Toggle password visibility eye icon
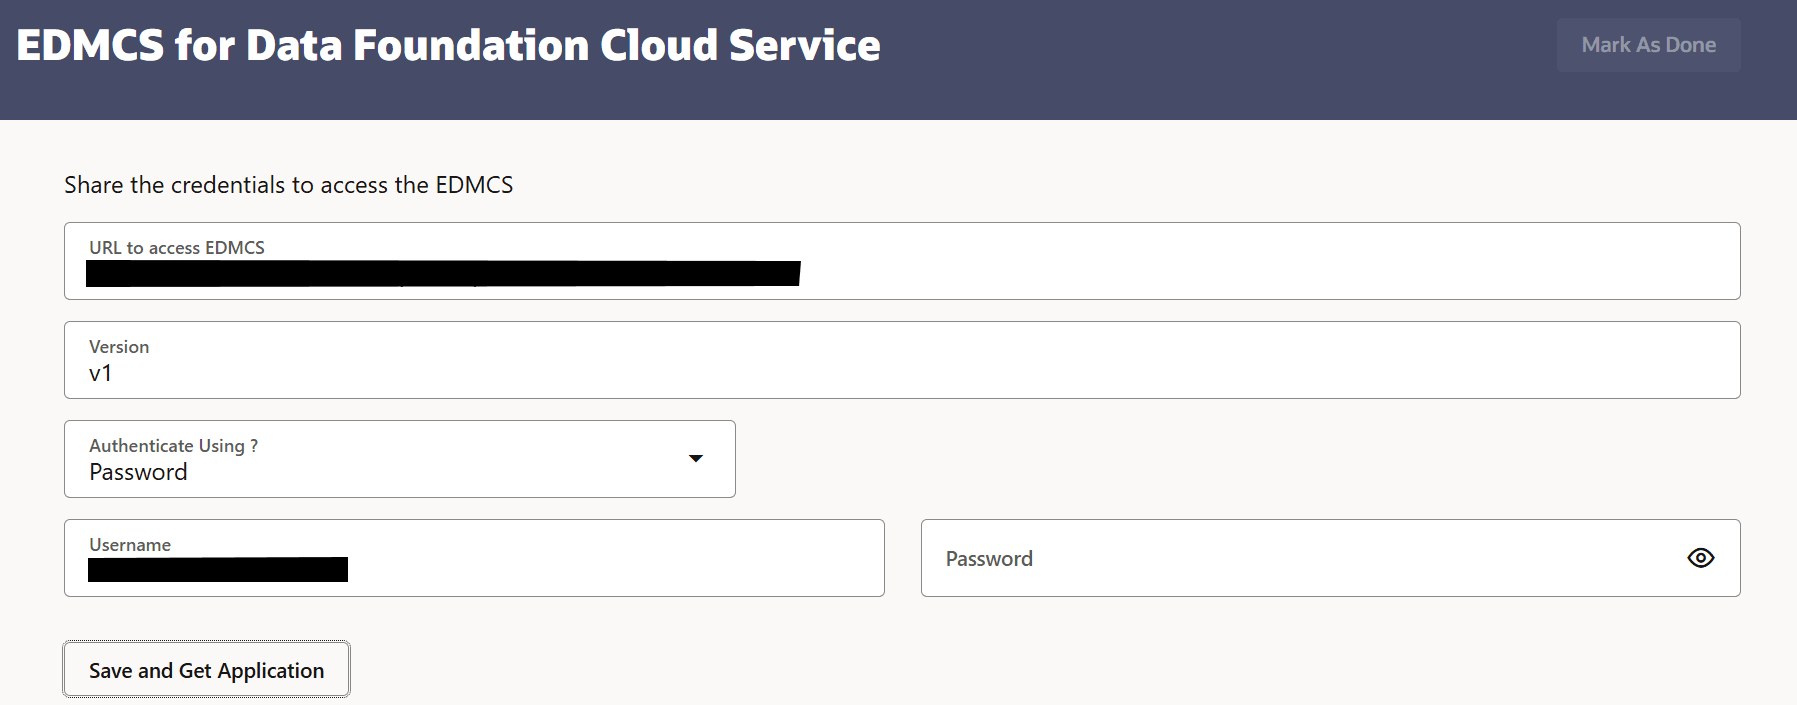The height and width of the screenshot is (705, 1797). tap(1700, 558)
